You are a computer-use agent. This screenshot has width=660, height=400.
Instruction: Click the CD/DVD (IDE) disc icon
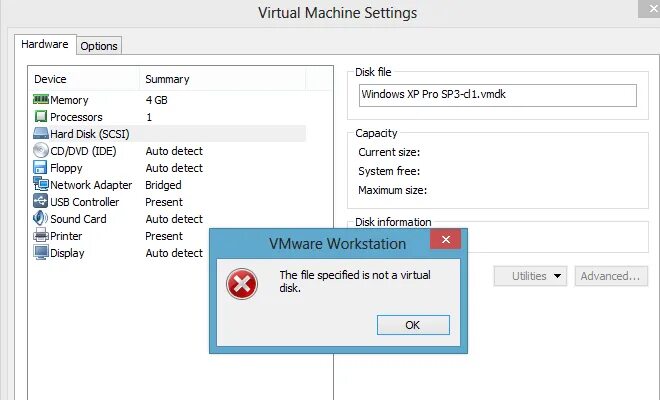[41, 151]
